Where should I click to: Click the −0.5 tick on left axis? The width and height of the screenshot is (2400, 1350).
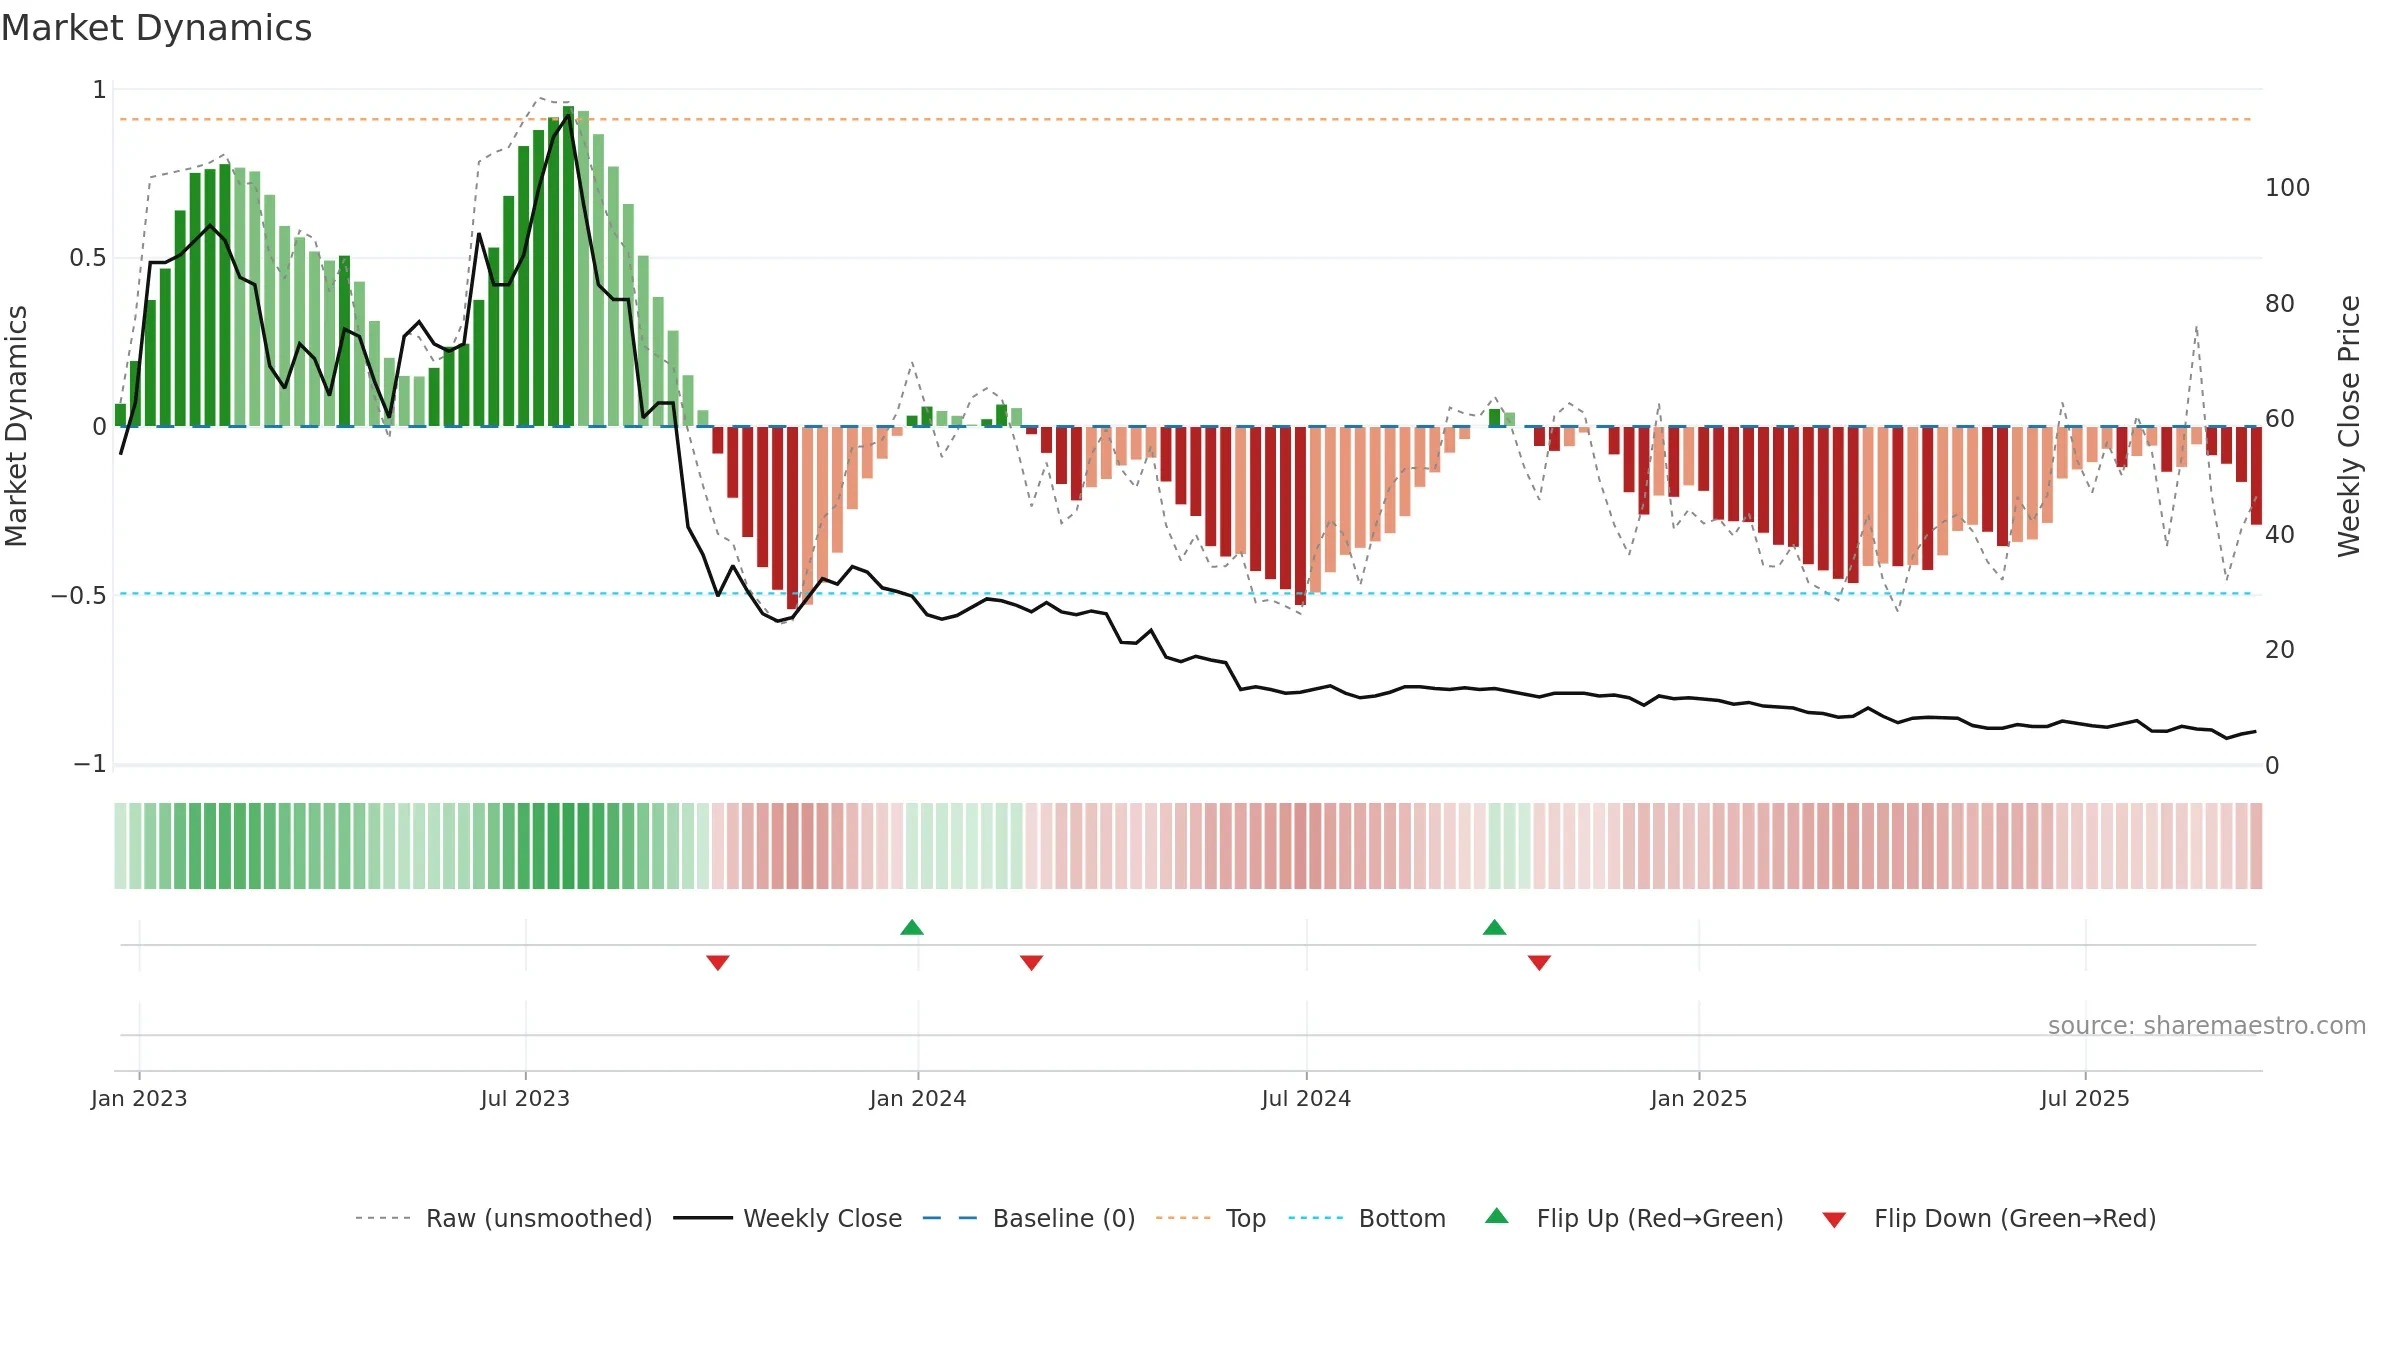coord(78,596)
